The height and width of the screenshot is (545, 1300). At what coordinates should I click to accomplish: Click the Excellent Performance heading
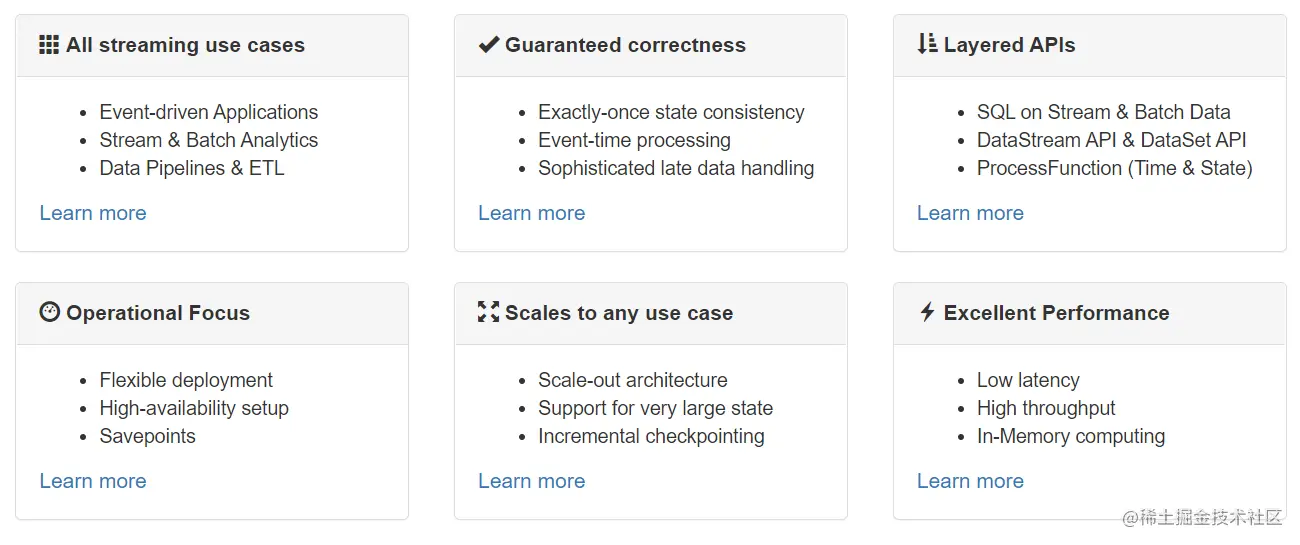click(1056, 313)
